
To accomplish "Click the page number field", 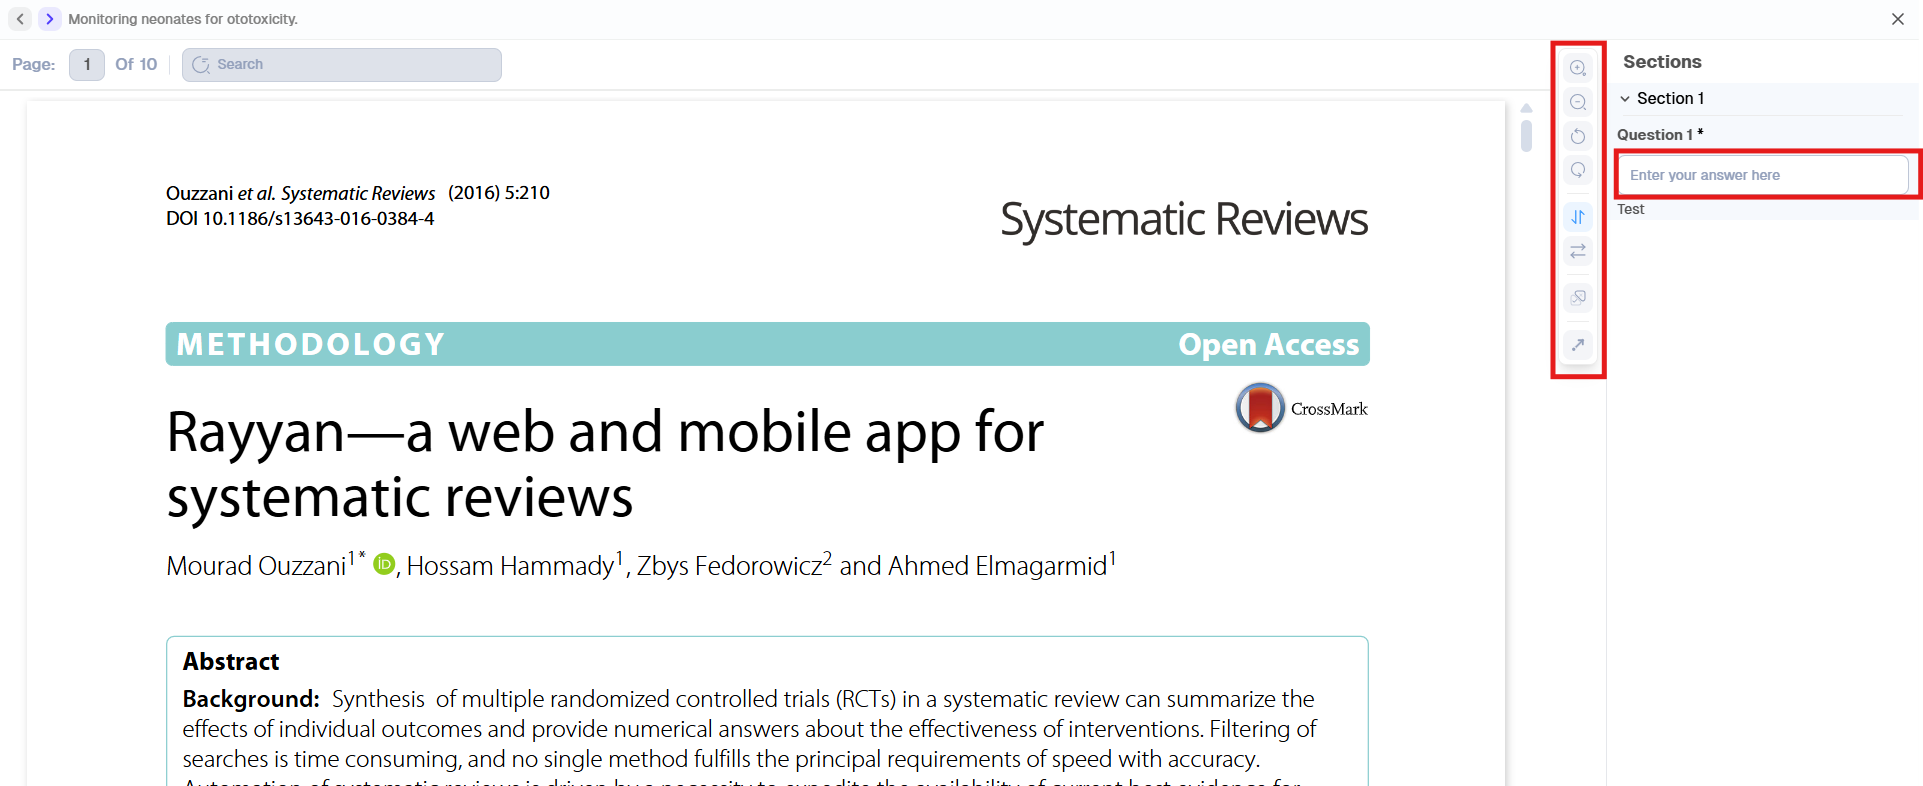I will click(87, 65).
